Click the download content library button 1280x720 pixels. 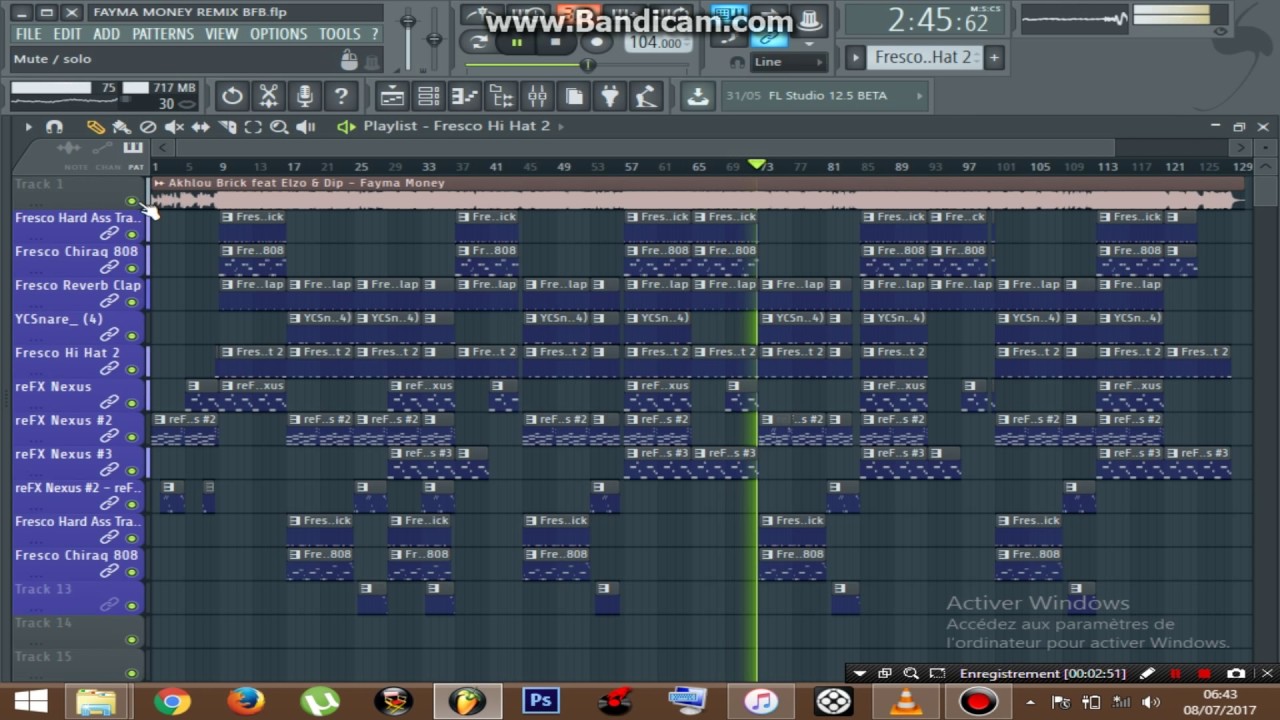698,96
